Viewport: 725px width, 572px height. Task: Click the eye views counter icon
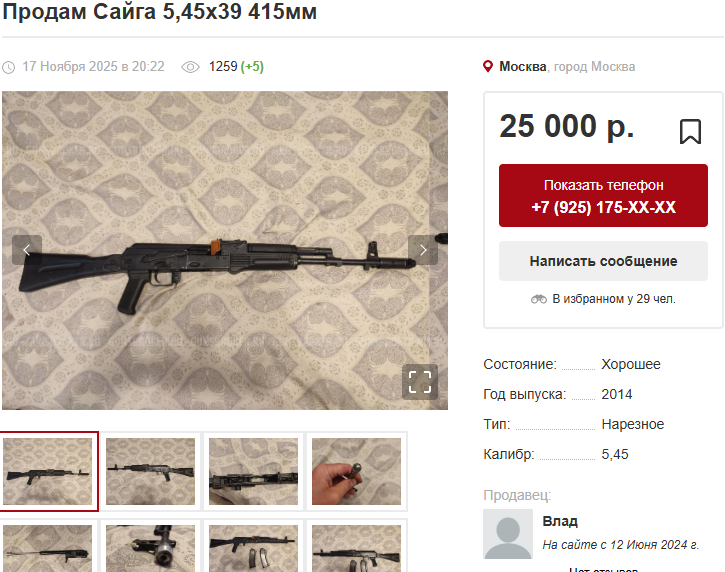[190, 67]
